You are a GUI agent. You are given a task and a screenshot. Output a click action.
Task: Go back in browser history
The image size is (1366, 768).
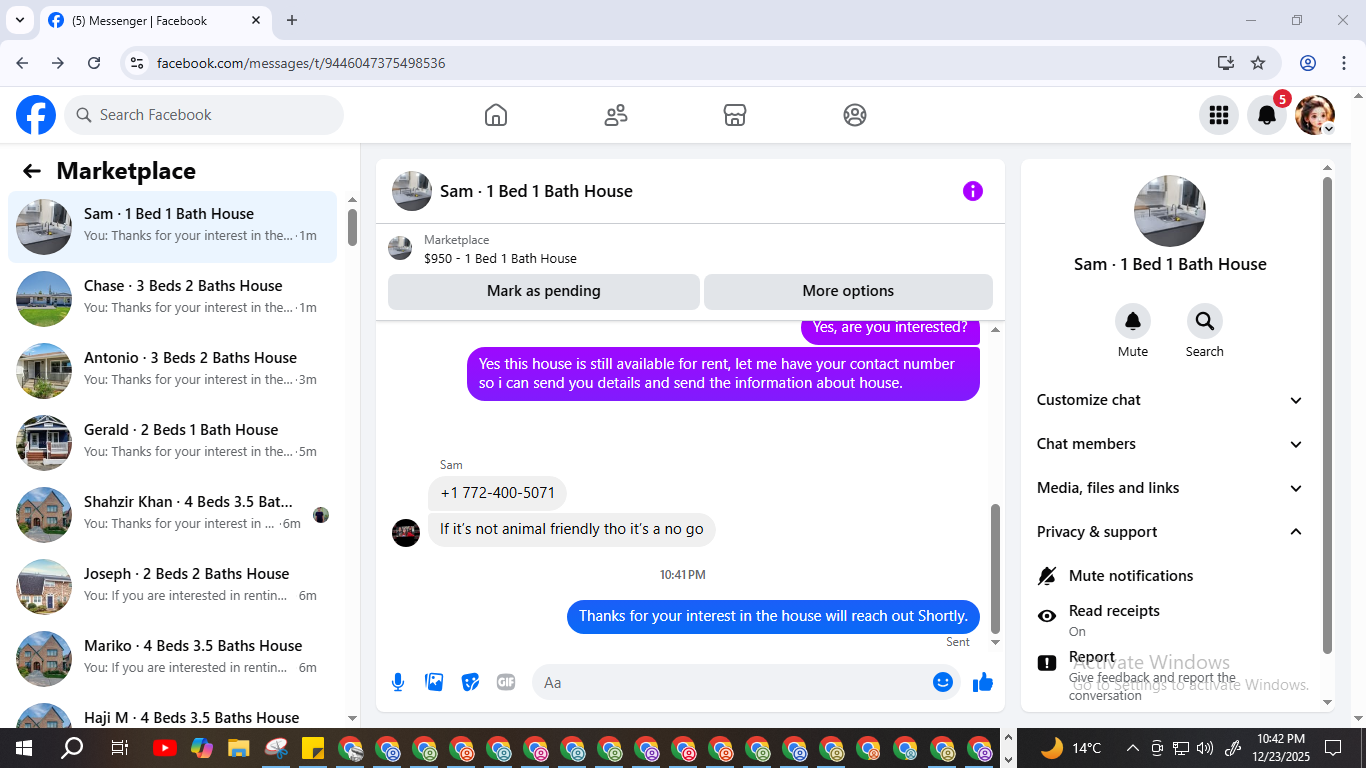[22, 63]
